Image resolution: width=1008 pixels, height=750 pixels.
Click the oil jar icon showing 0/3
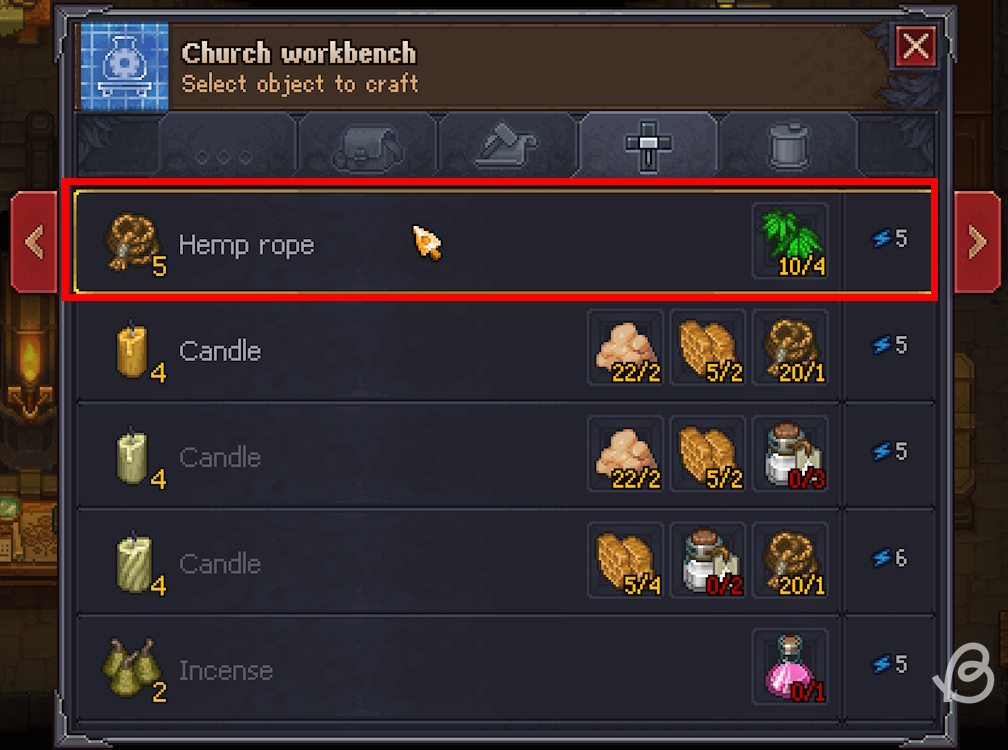pyautogui.click(x=790, y=455)
